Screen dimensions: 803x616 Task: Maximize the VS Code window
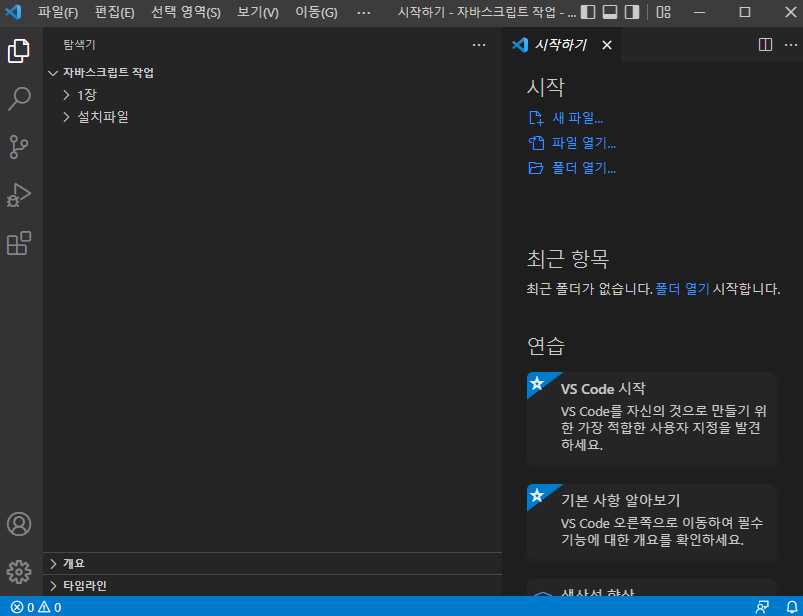[x=745, y=12]
